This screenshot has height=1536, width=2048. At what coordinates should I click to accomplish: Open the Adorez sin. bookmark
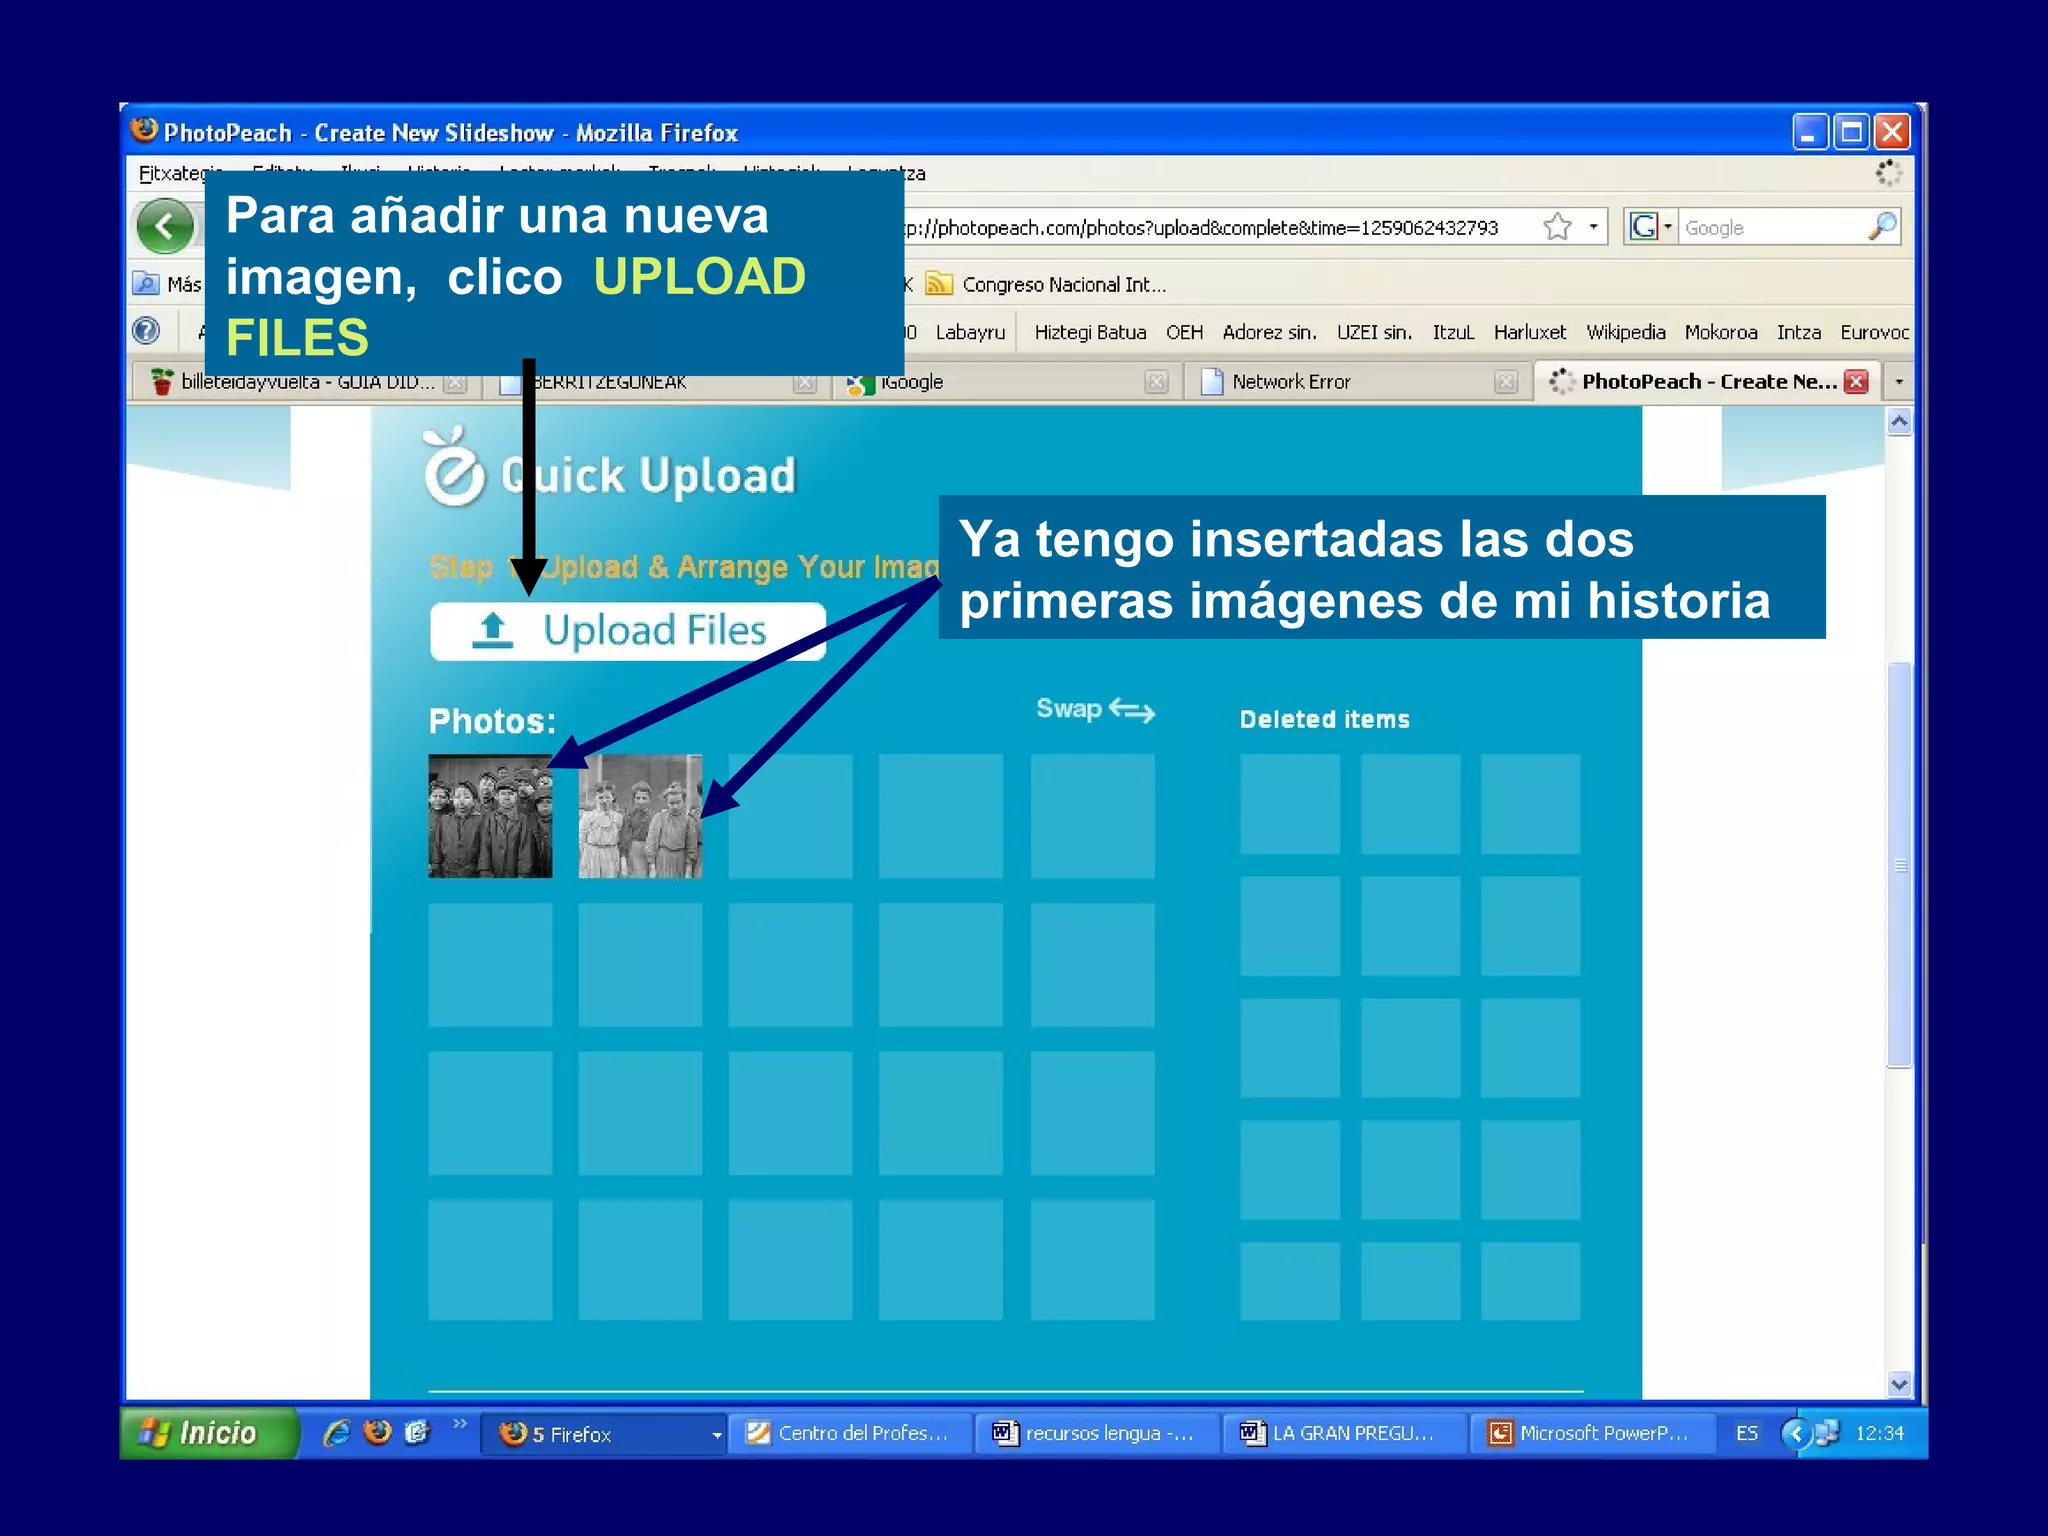click(x=1269, y=332)
